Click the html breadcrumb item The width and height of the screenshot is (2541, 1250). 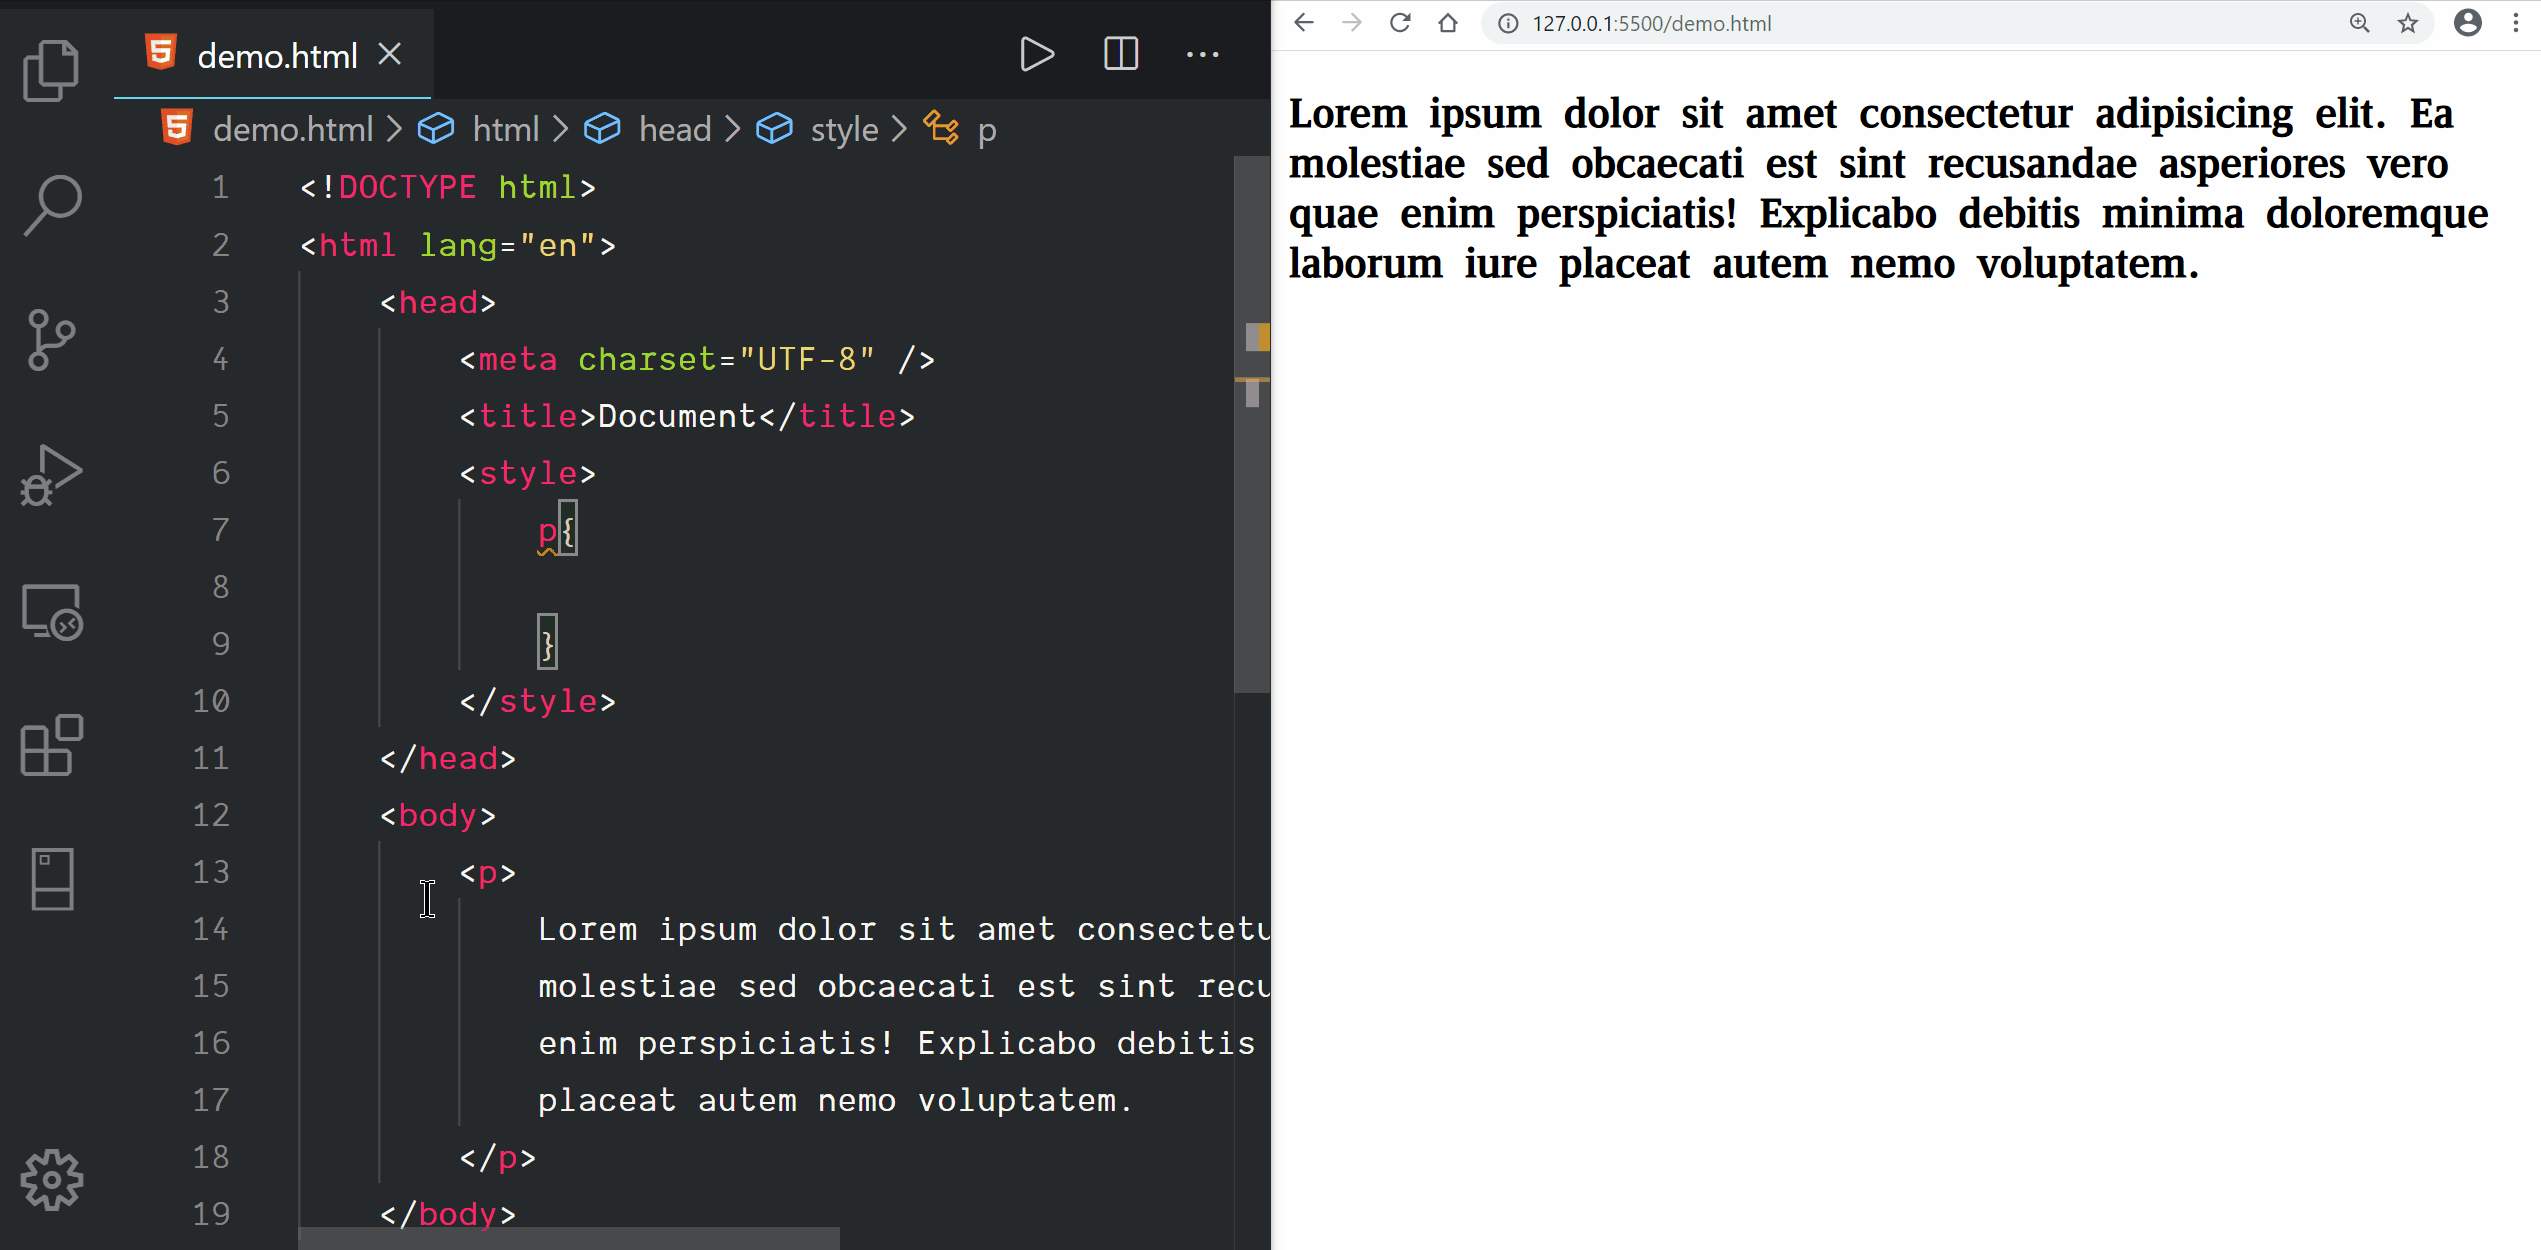(505, 129)
